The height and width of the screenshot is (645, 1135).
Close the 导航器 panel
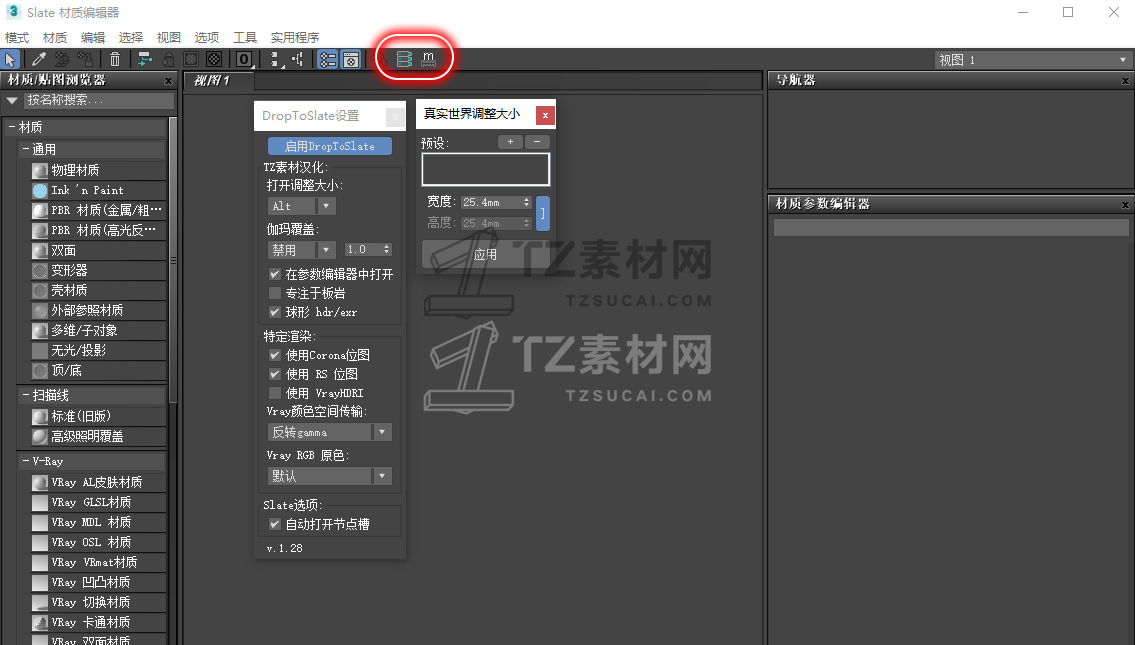[1125, 81]
